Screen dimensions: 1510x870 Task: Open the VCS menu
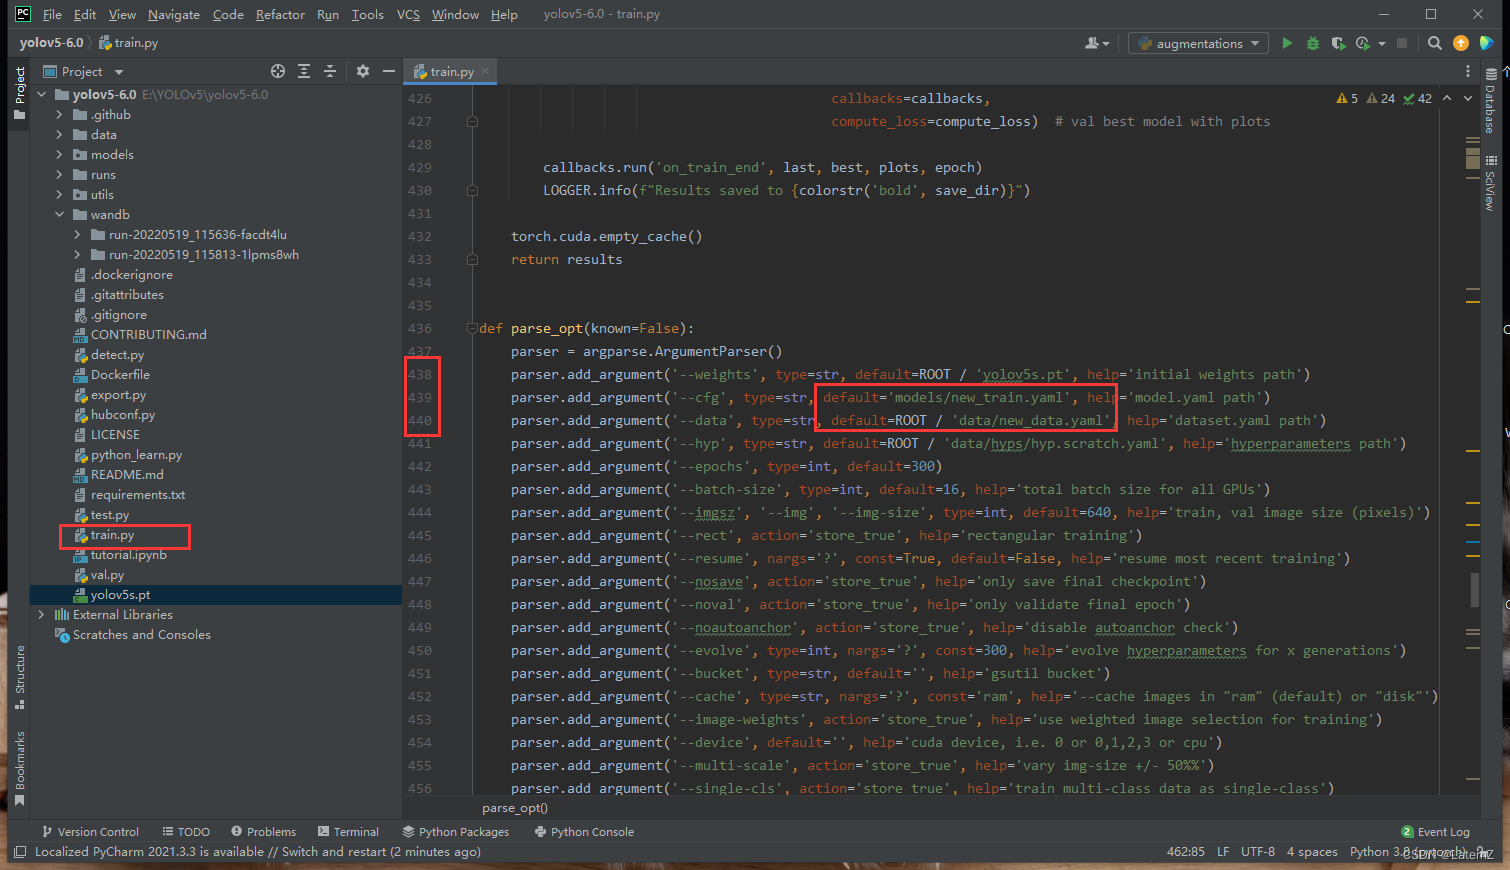(408, 14)
